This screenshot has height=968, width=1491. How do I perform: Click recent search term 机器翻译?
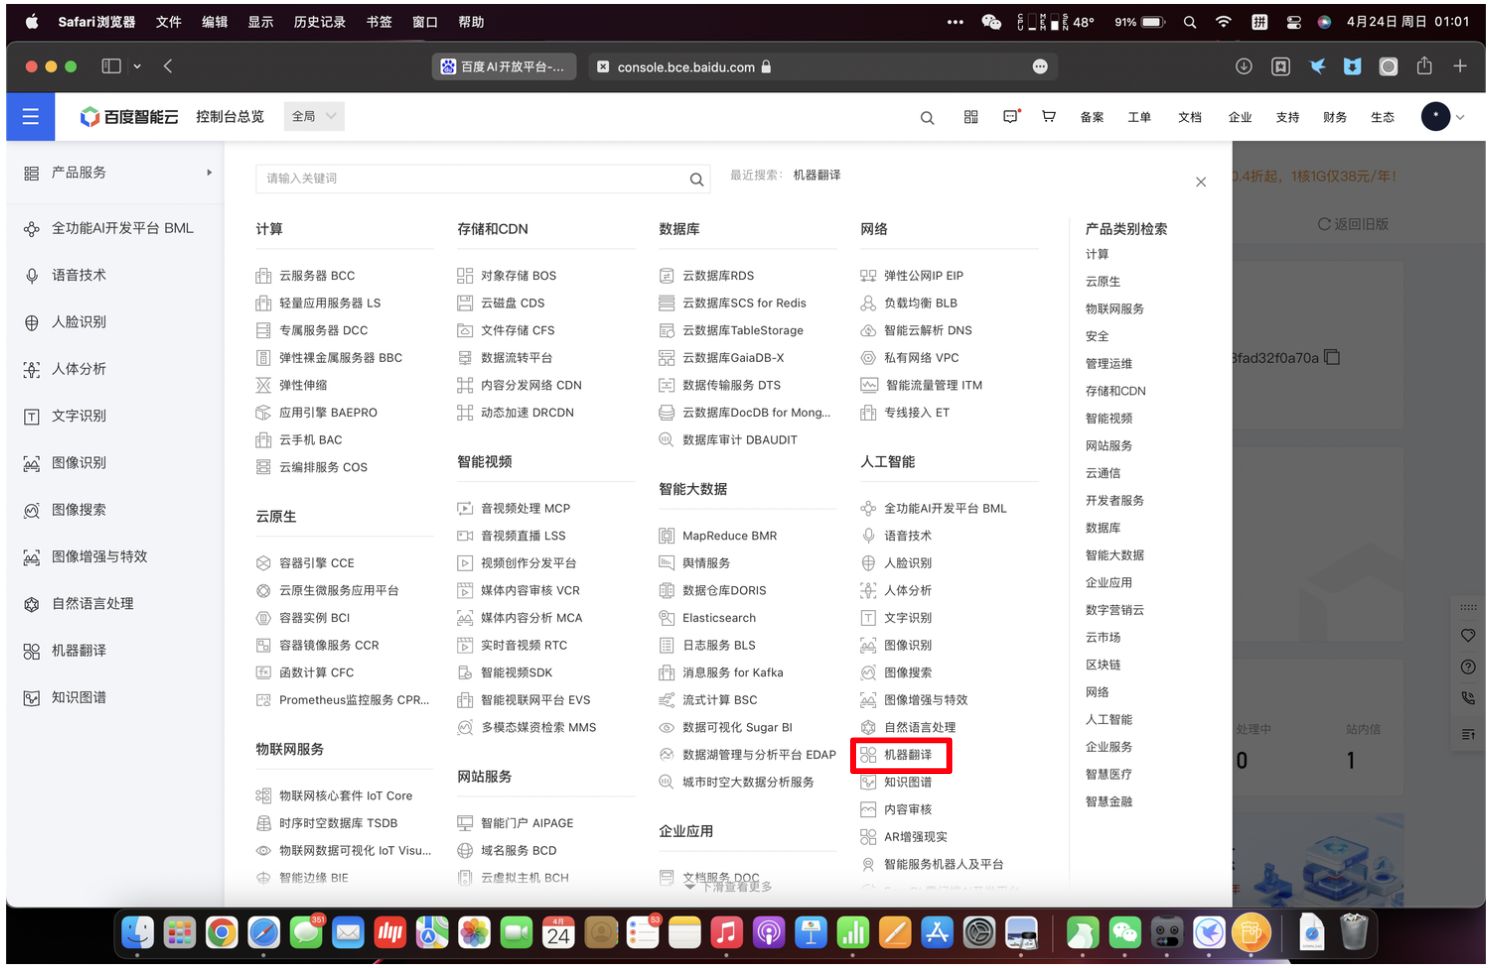pyautogui.click(x=817, y=175)
